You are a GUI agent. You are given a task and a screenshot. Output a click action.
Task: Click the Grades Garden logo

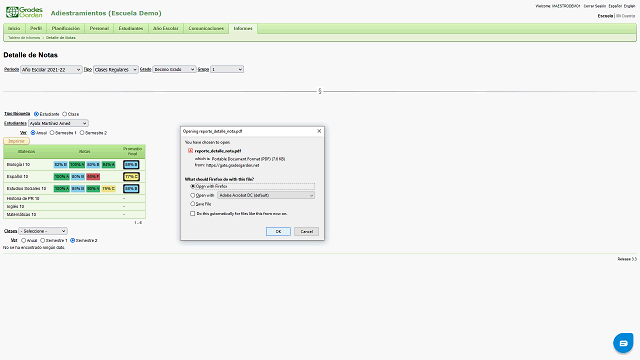(x=24, y=12)
